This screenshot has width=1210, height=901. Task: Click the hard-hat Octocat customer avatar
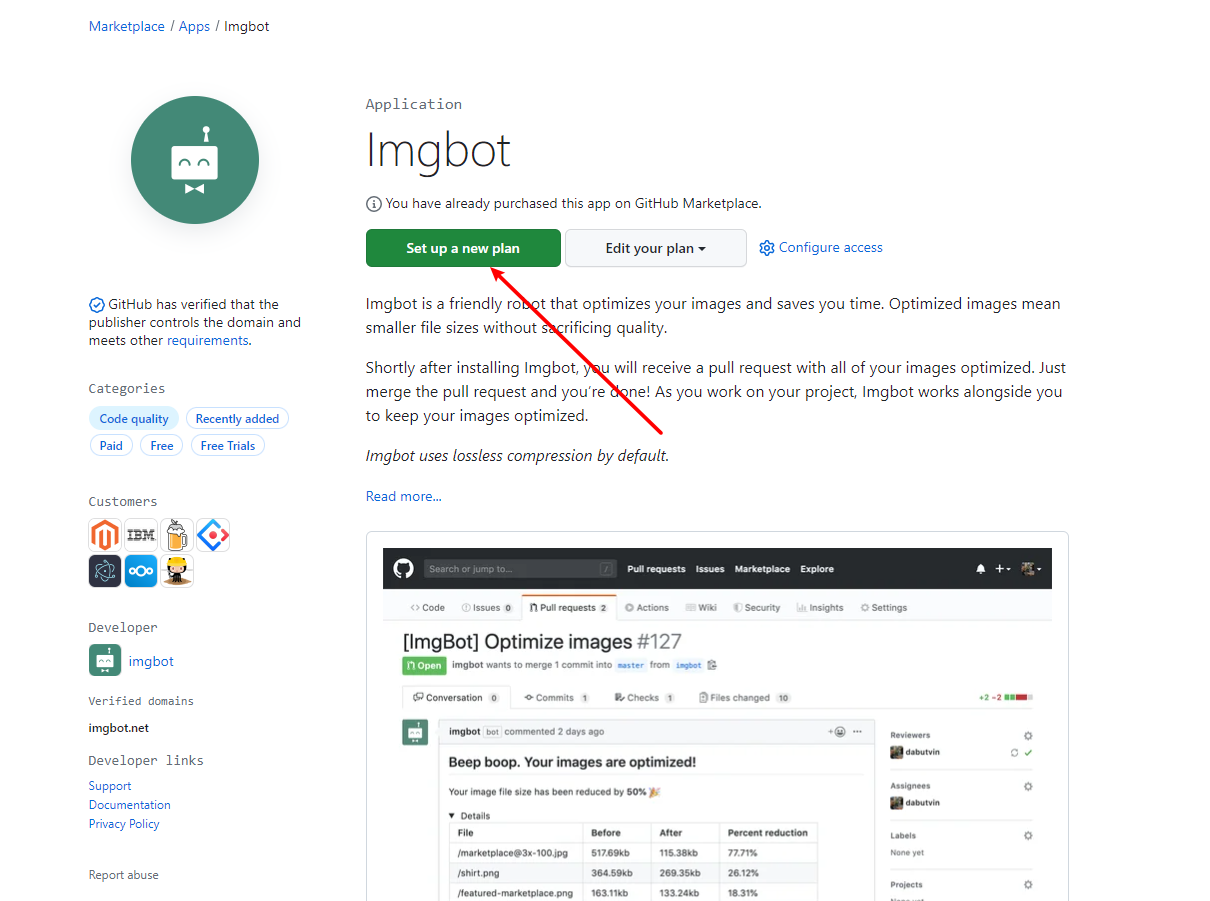pos(177,571)
